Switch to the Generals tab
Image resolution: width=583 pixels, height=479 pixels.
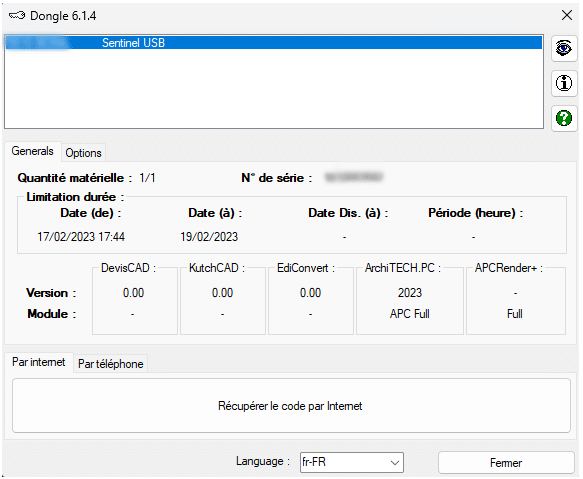pos(32,151)
